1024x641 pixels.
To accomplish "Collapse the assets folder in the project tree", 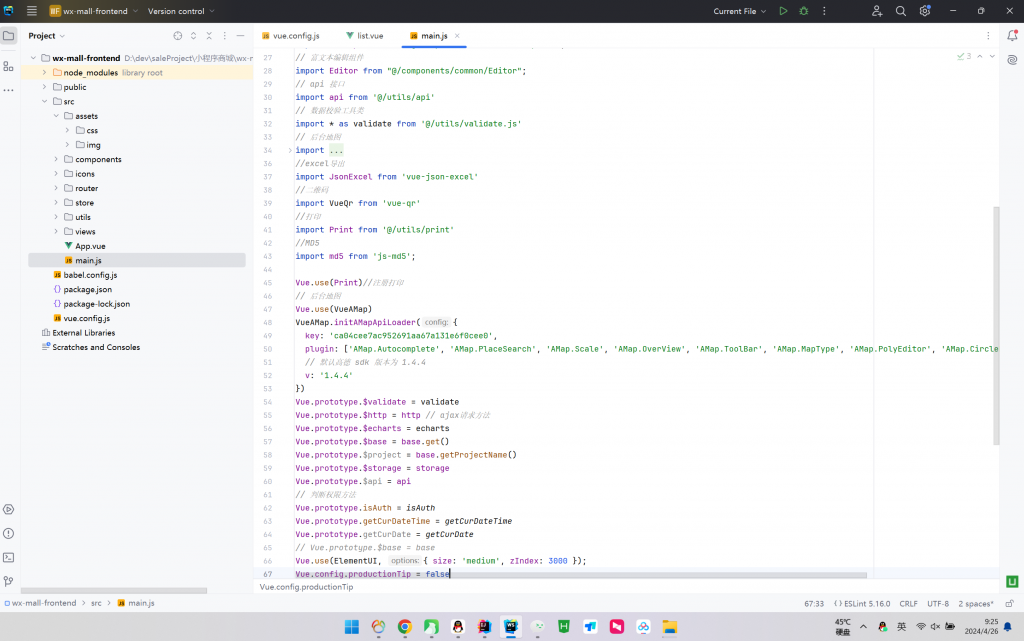I will [56, 116].
